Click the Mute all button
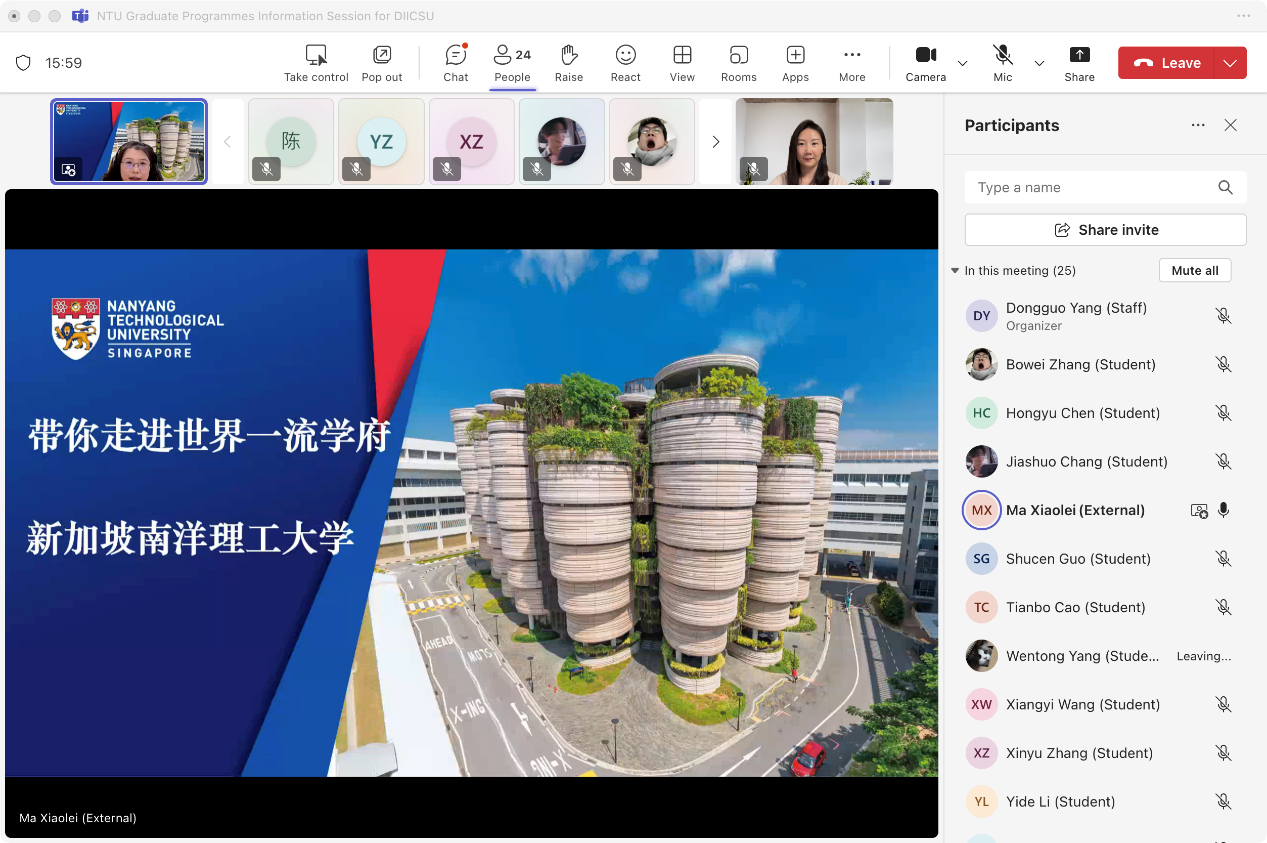This screenshot has width=1267, height=843. (x=1195, y=271)
